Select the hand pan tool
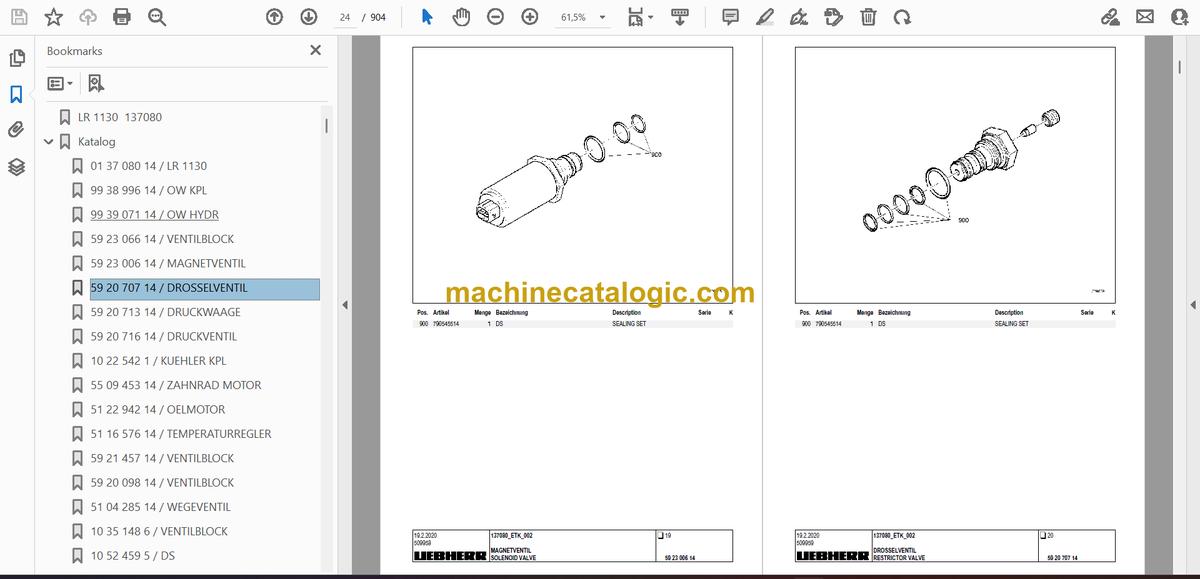 coord(461,17)
